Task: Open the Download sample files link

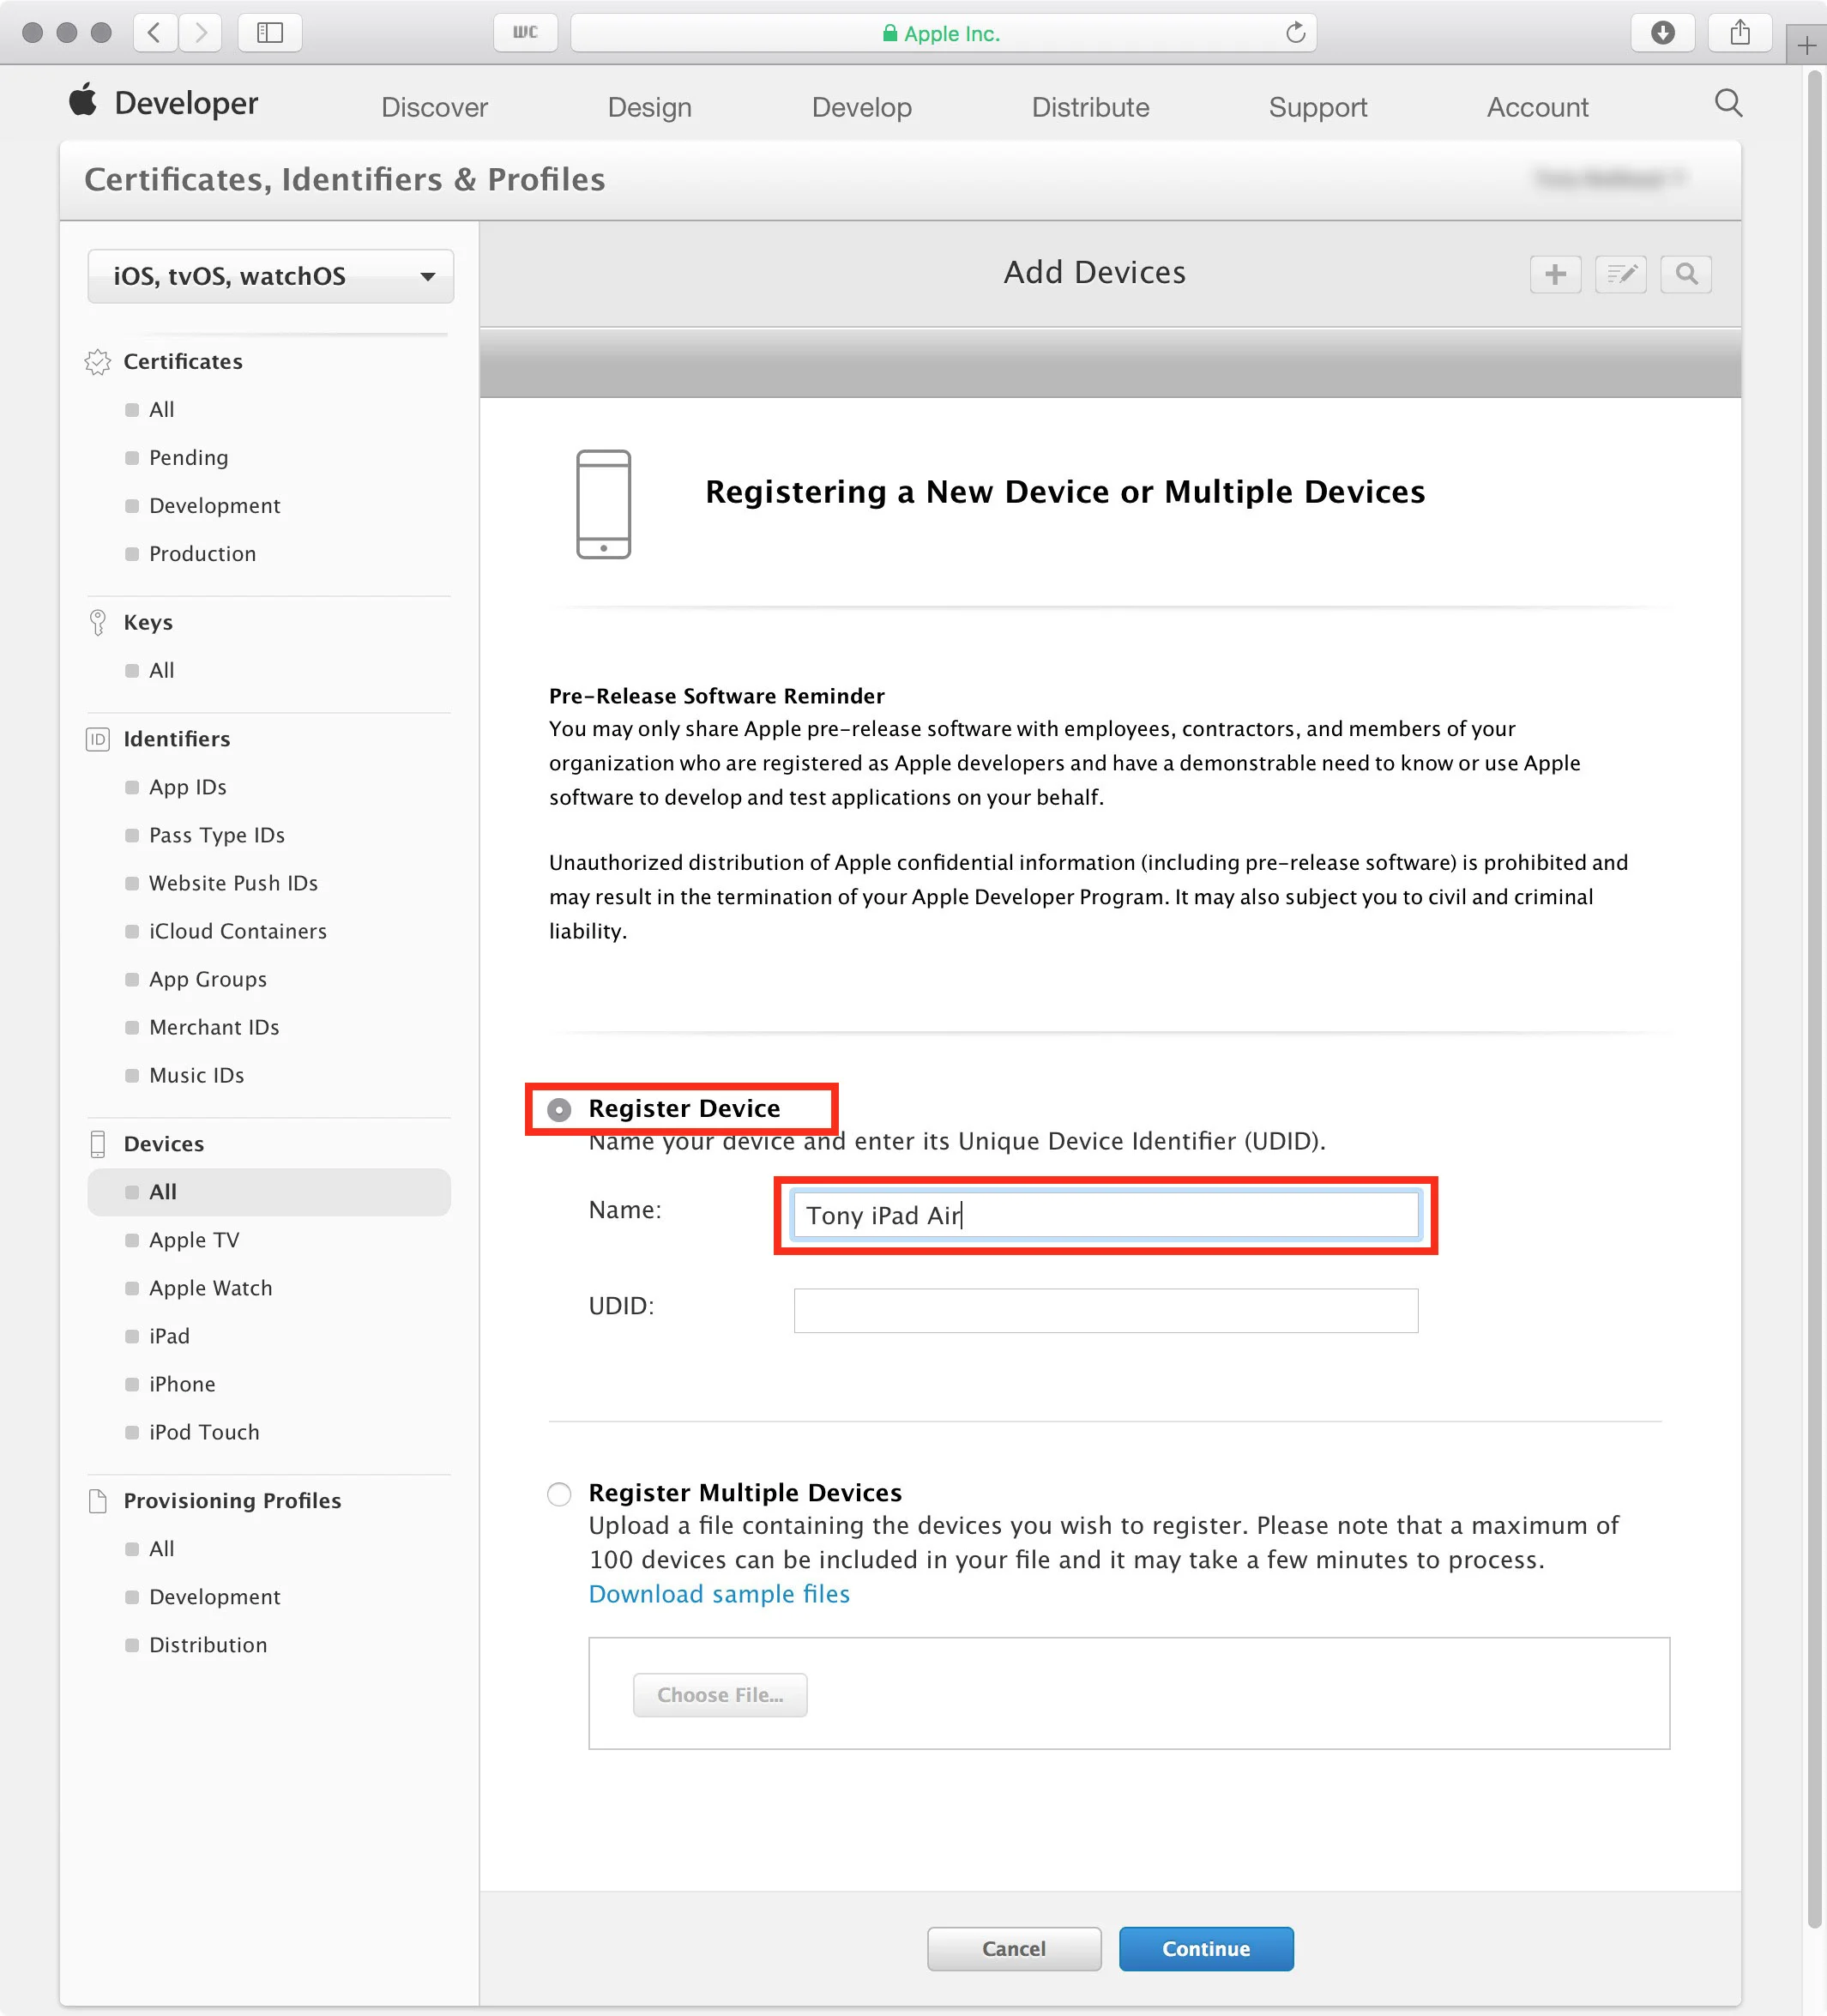Action: click(x=719, y=1594)
